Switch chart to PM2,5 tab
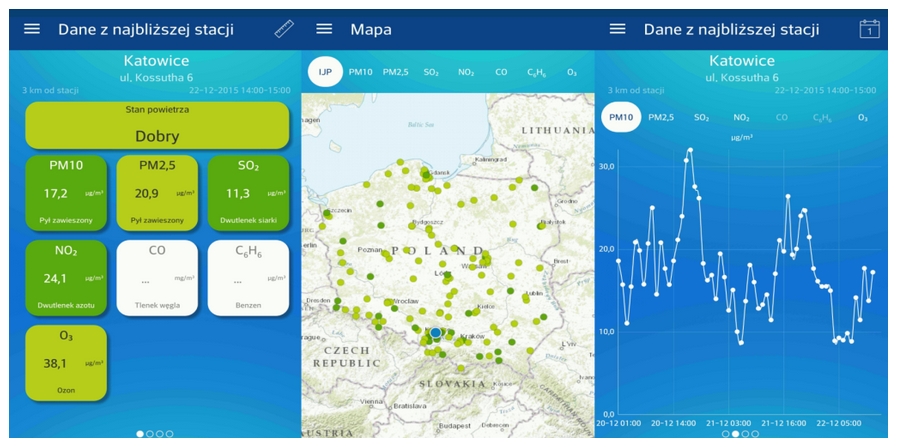The image size is (898, 447). coord(661,117)
